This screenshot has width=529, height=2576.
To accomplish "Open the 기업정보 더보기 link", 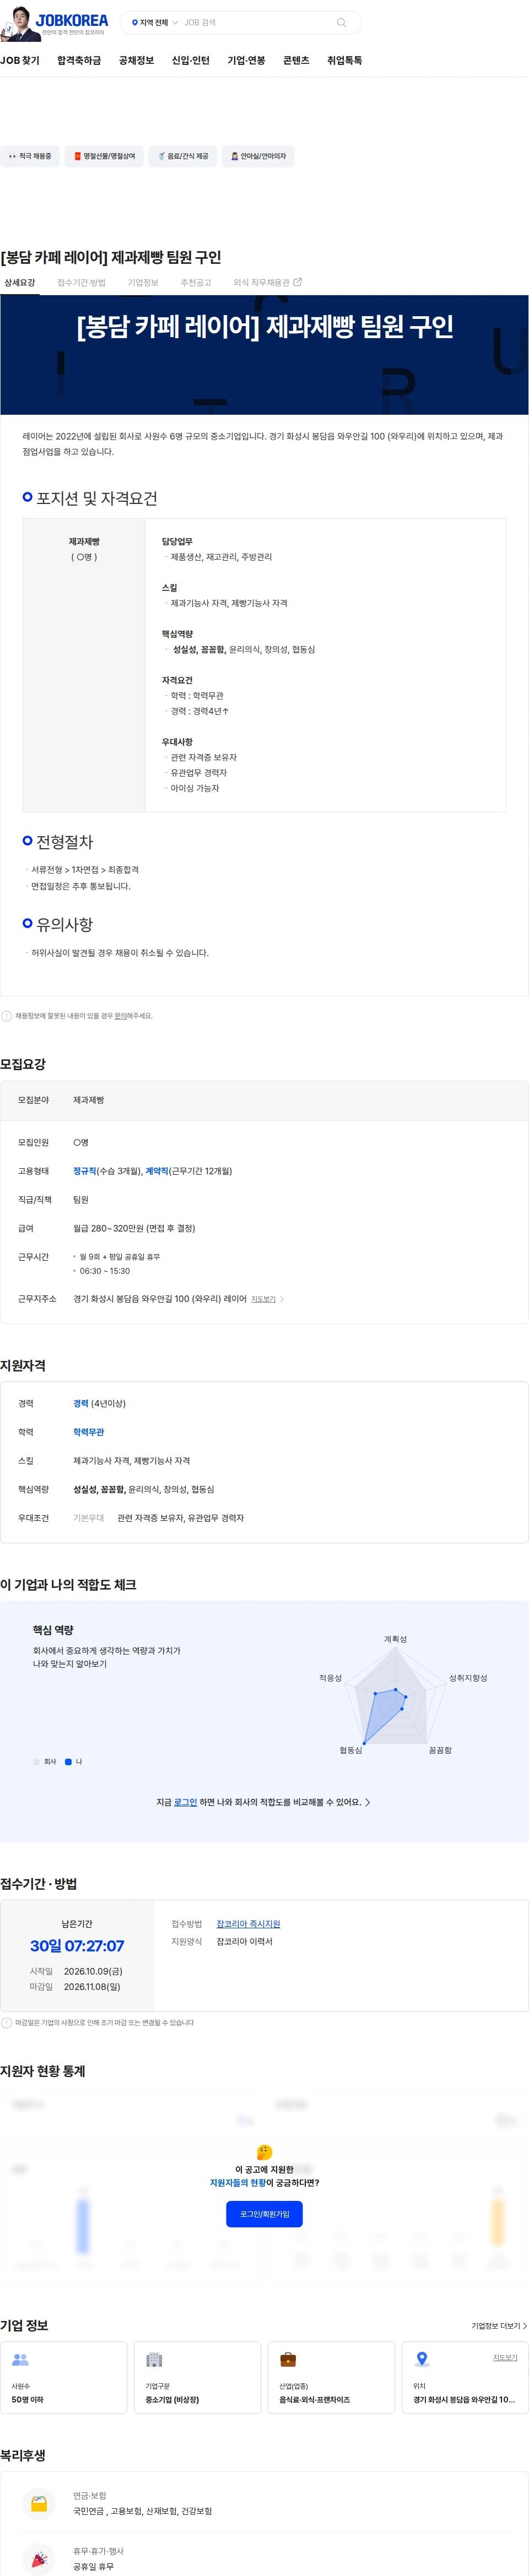I will coord(499,2326).
